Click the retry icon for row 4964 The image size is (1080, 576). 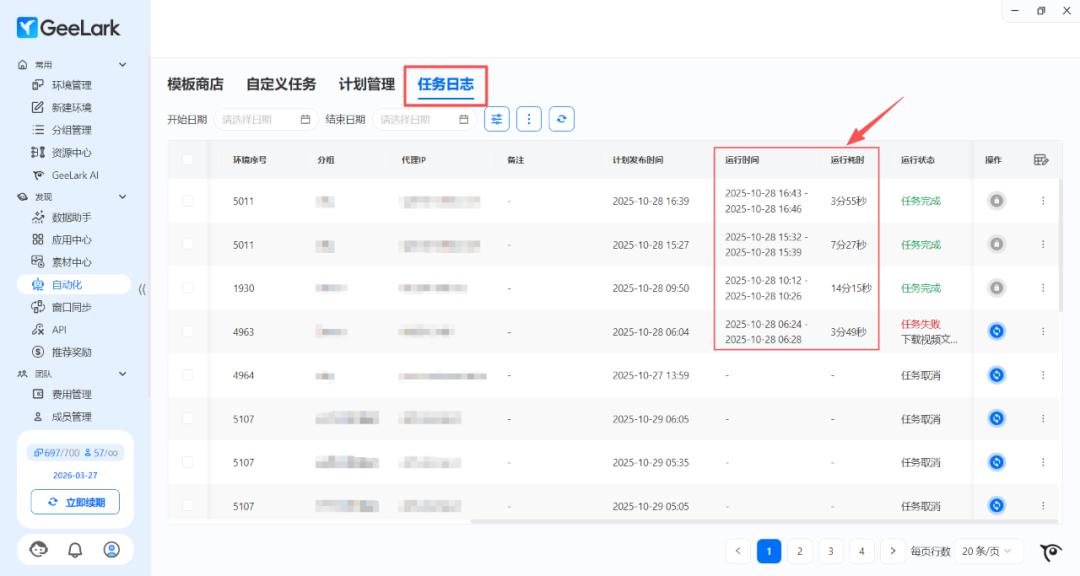[996, 375]
